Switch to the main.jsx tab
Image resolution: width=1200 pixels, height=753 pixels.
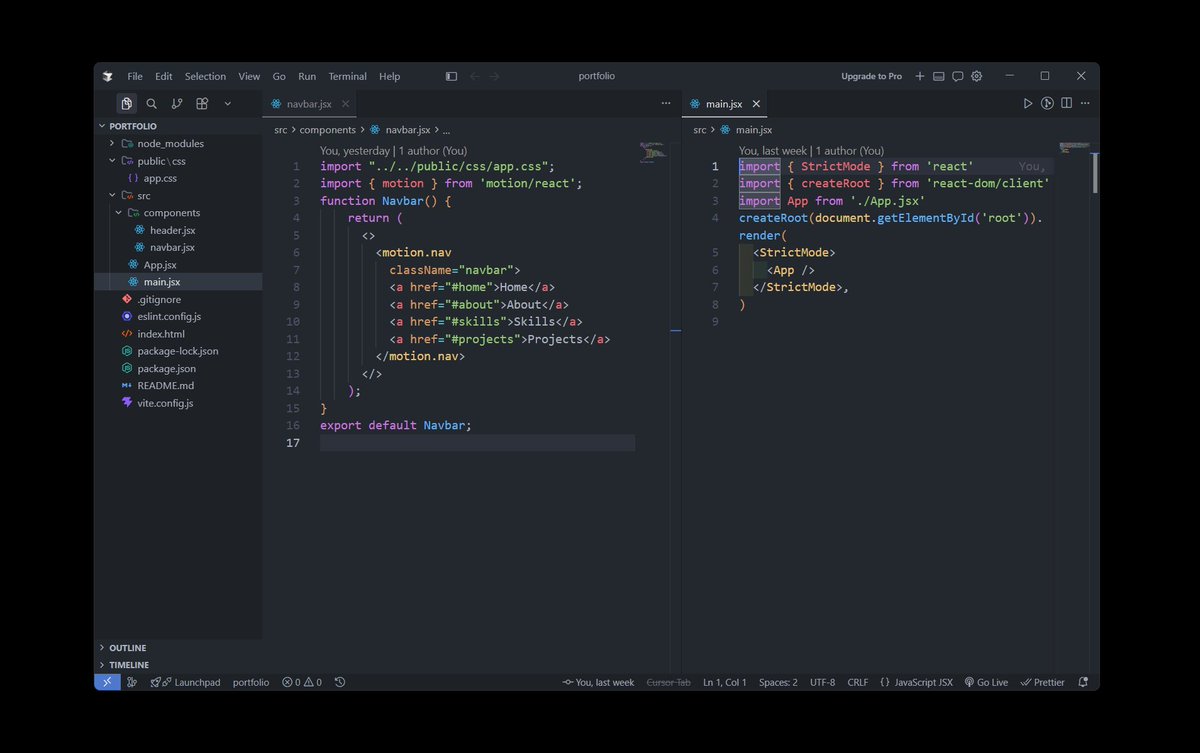tap(724, 104)
